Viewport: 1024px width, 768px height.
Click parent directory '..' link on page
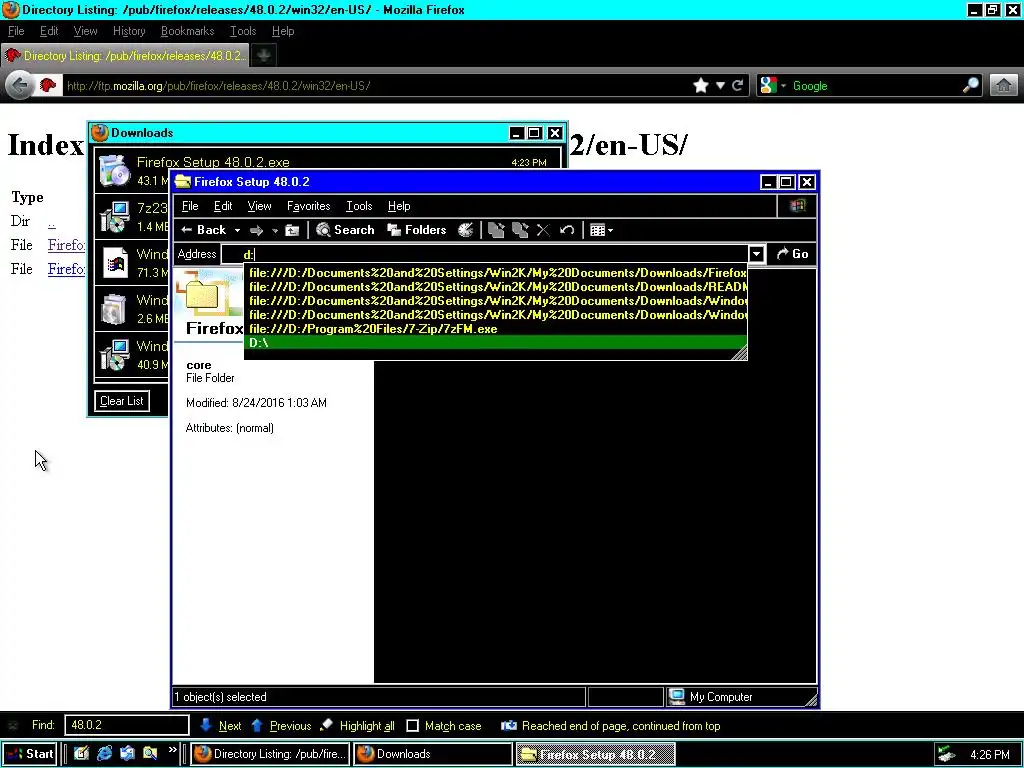click(52, 222)
